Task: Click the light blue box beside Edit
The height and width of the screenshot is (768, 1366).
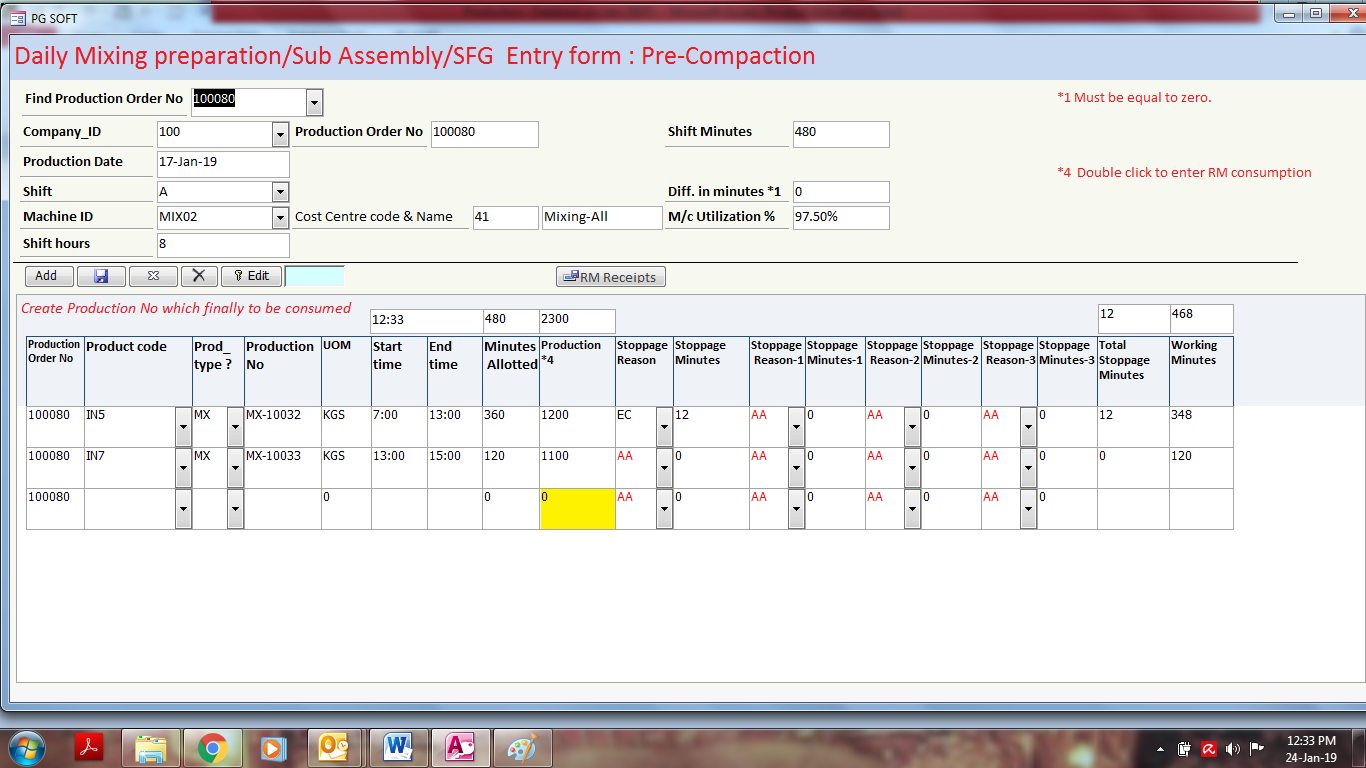Action: click(314, 276)
